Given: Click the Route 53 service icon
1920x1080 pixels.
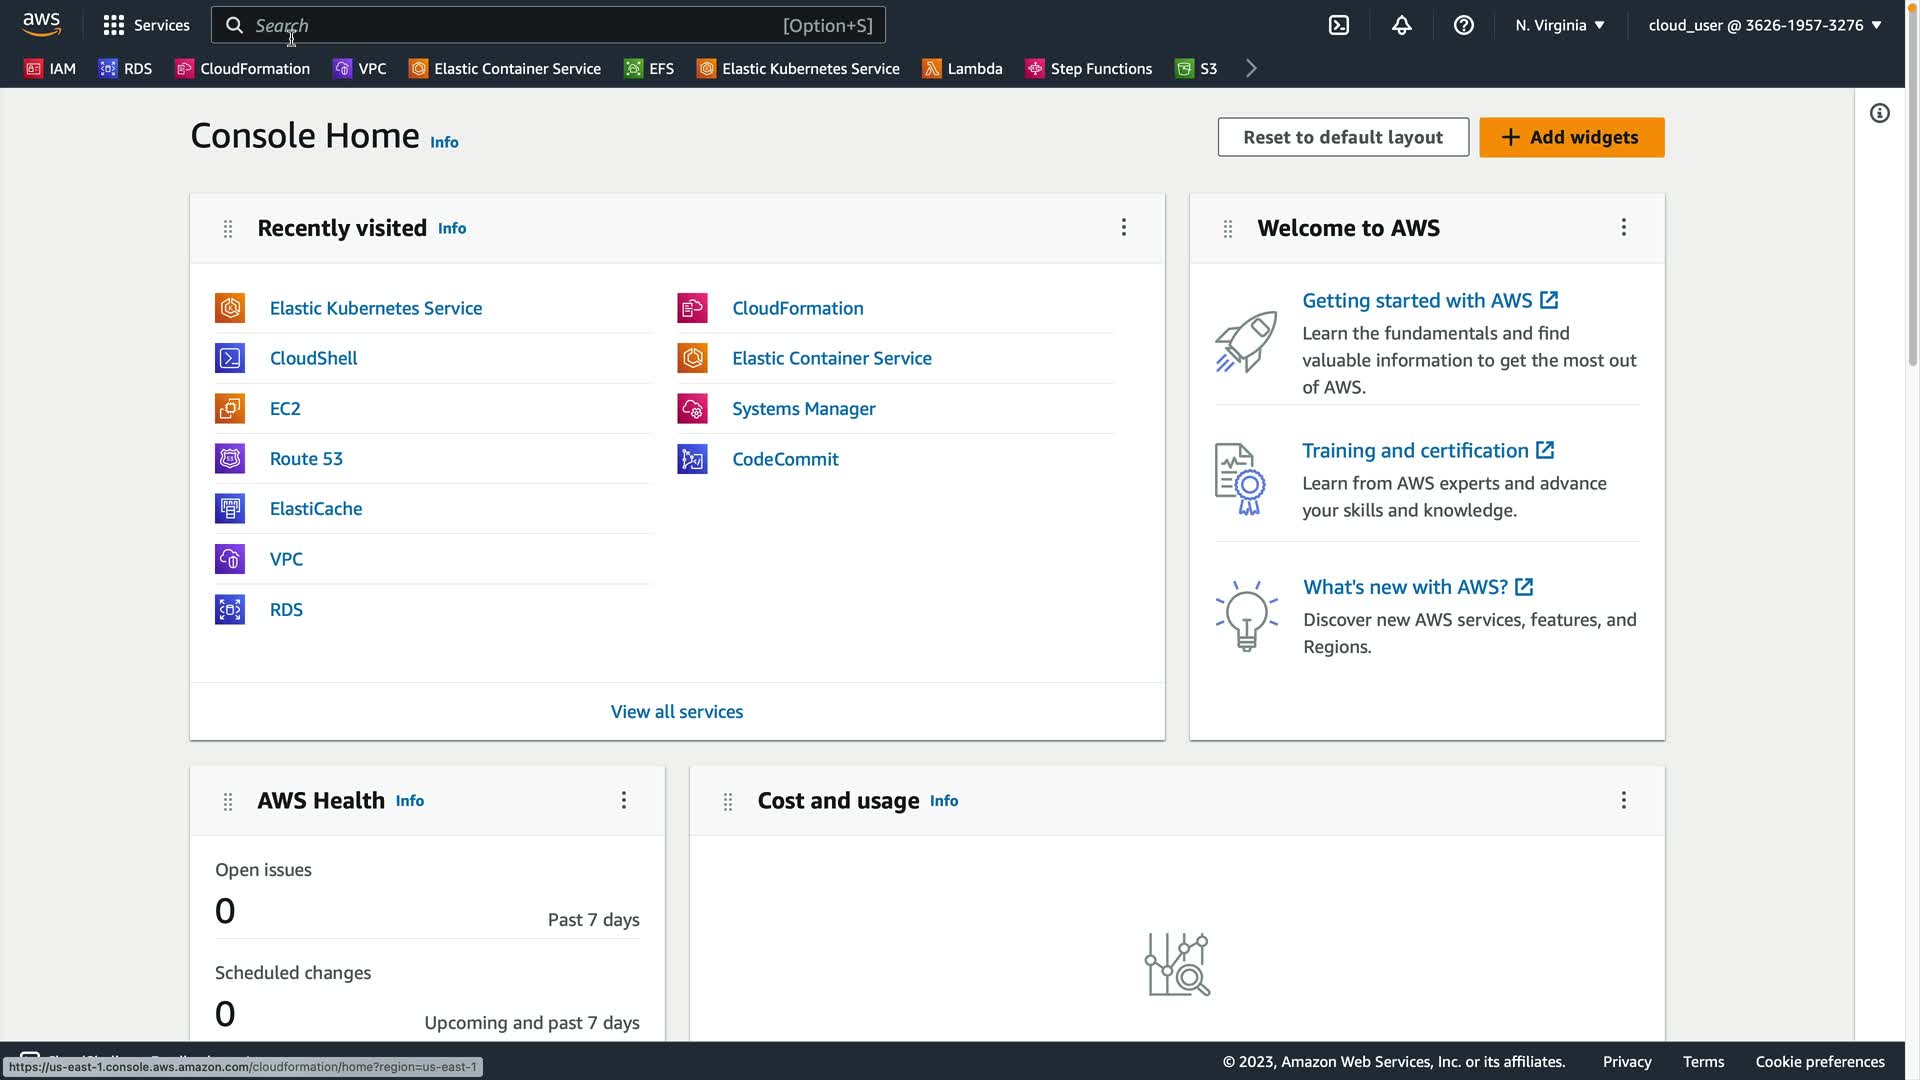Looking at the screenshot, I should 230,459.
